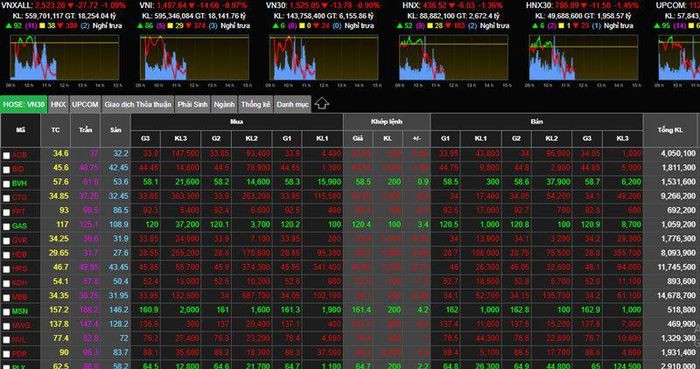Click total volume 4,050,100
Viewport: 700px width, 369px height.
coord(678,153)
